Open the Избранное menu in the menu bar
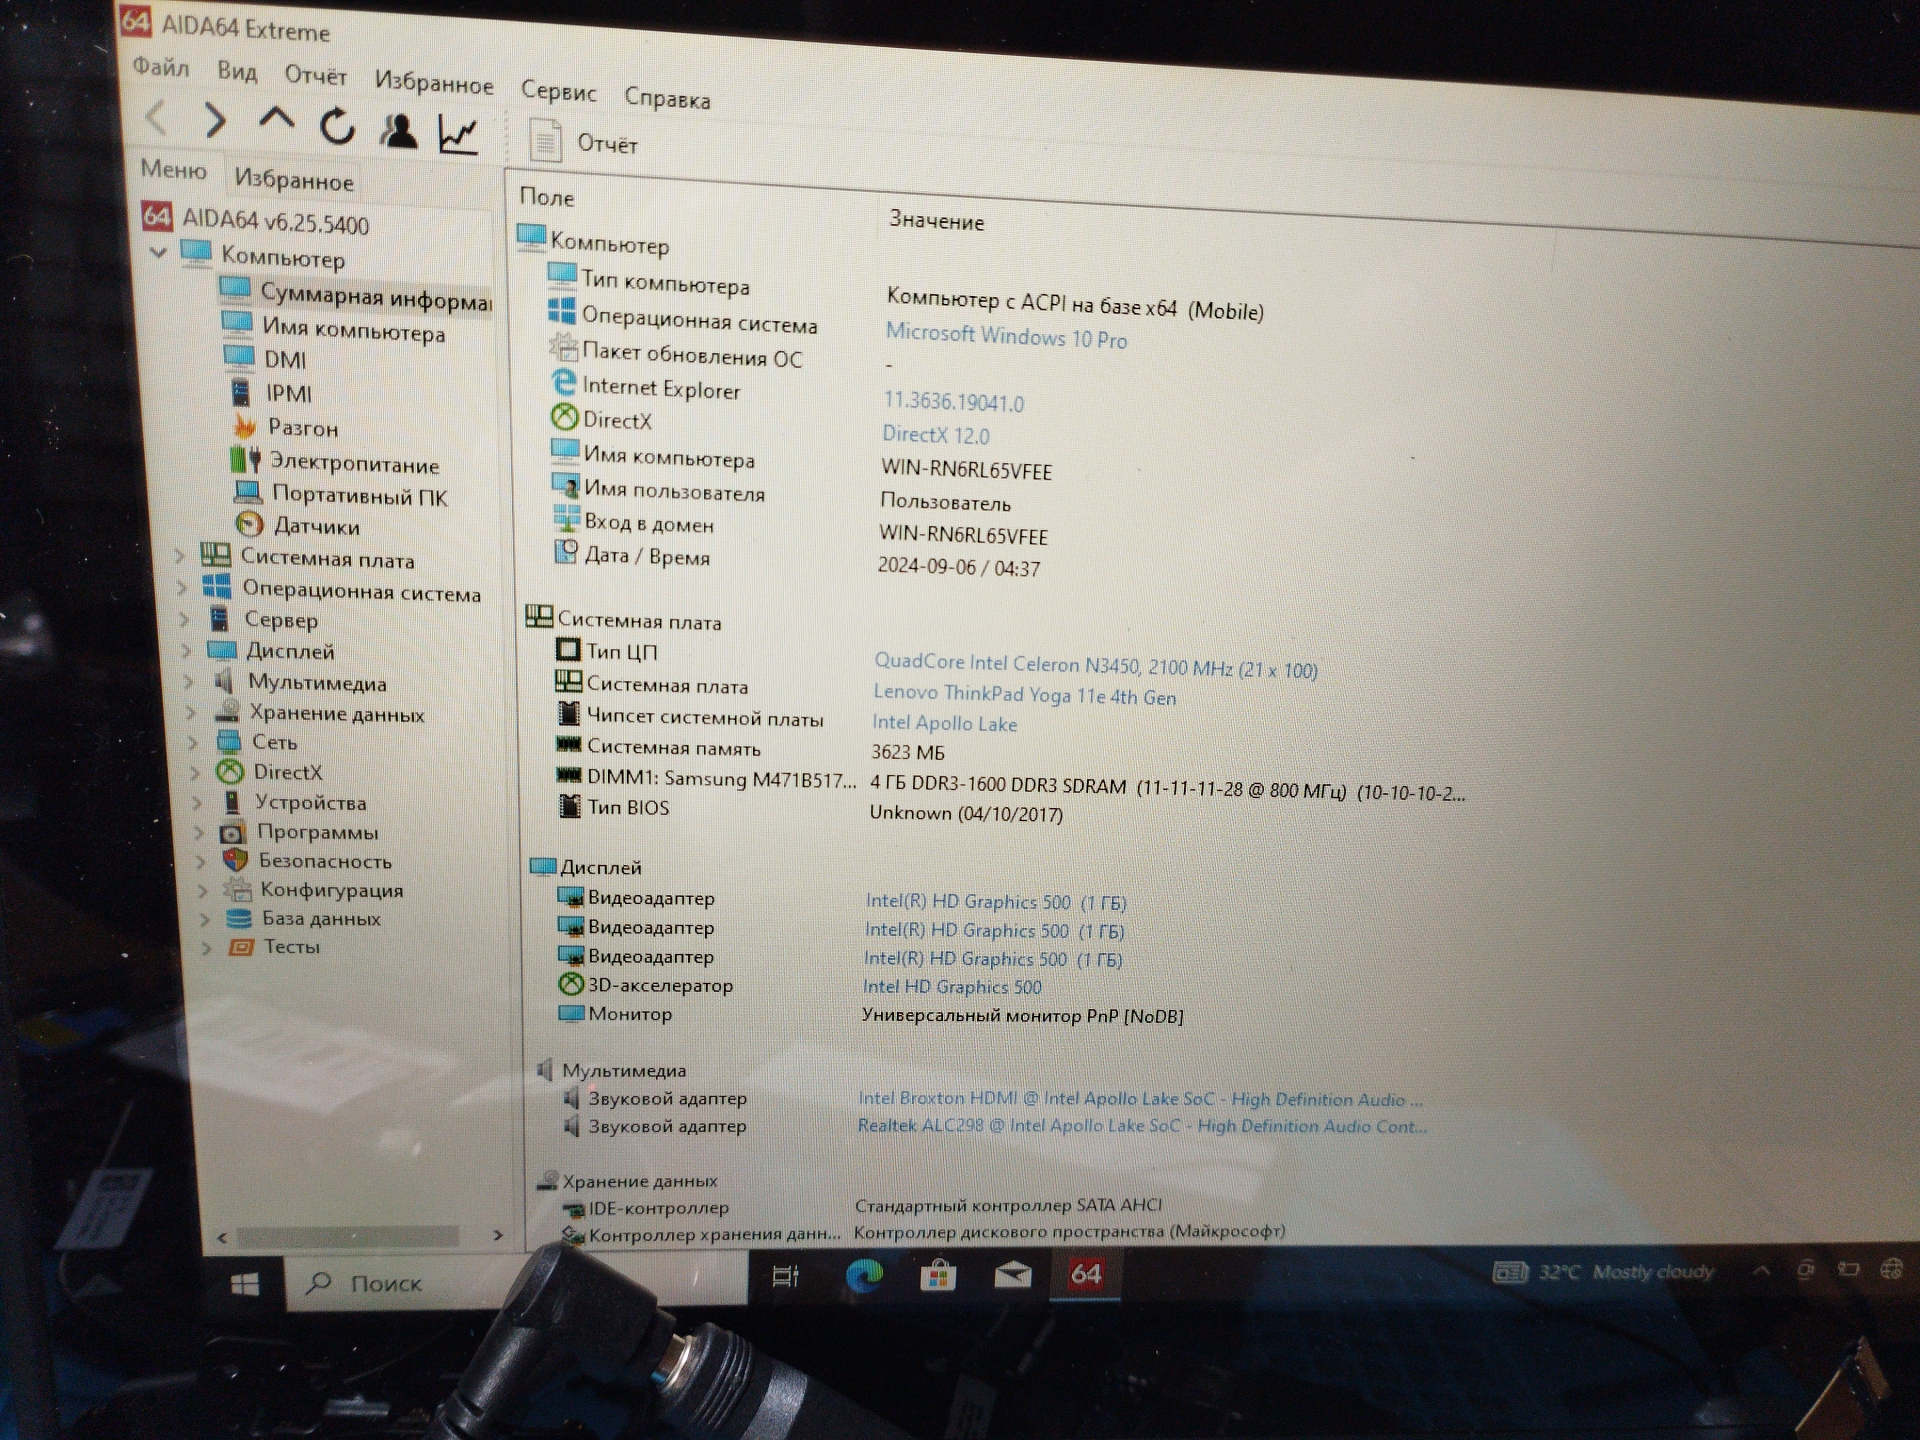 (434, 82)
